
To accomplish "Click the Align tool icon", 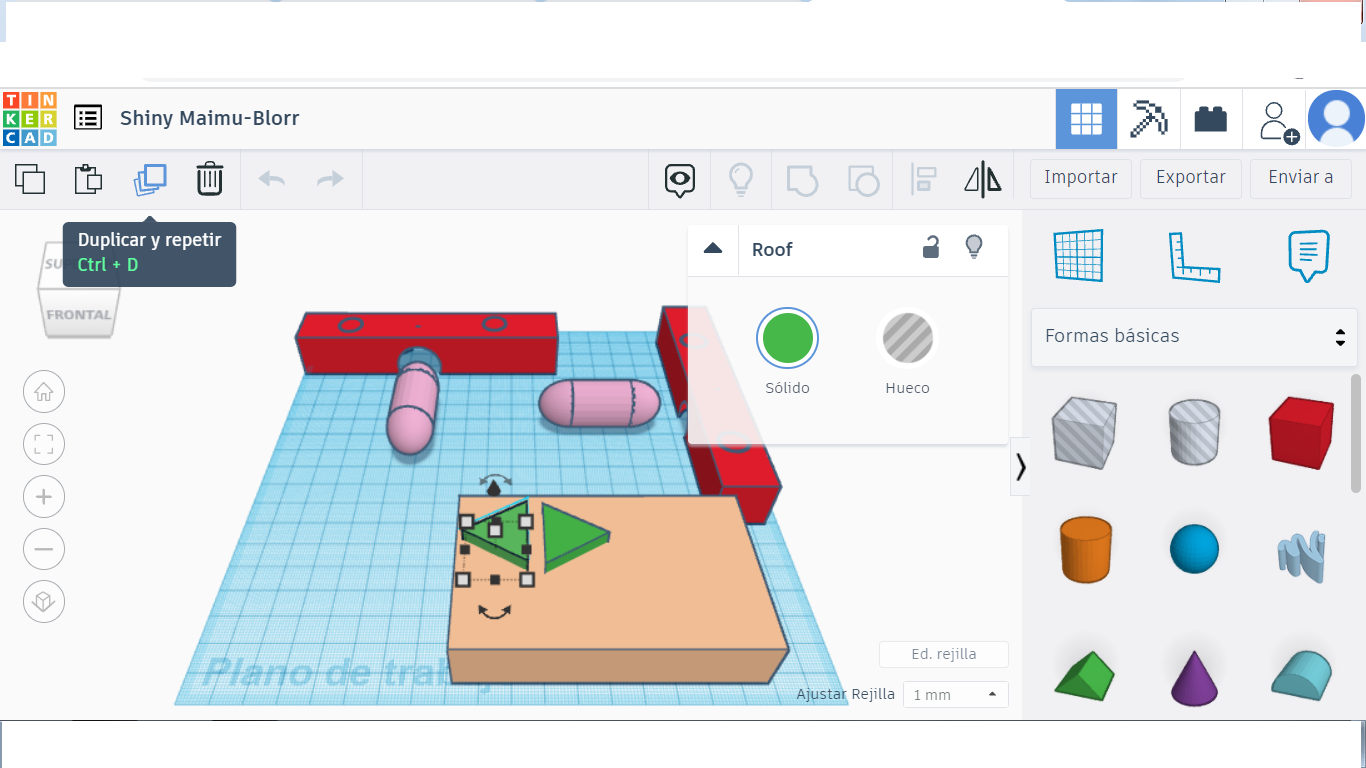I will point(923,179).
